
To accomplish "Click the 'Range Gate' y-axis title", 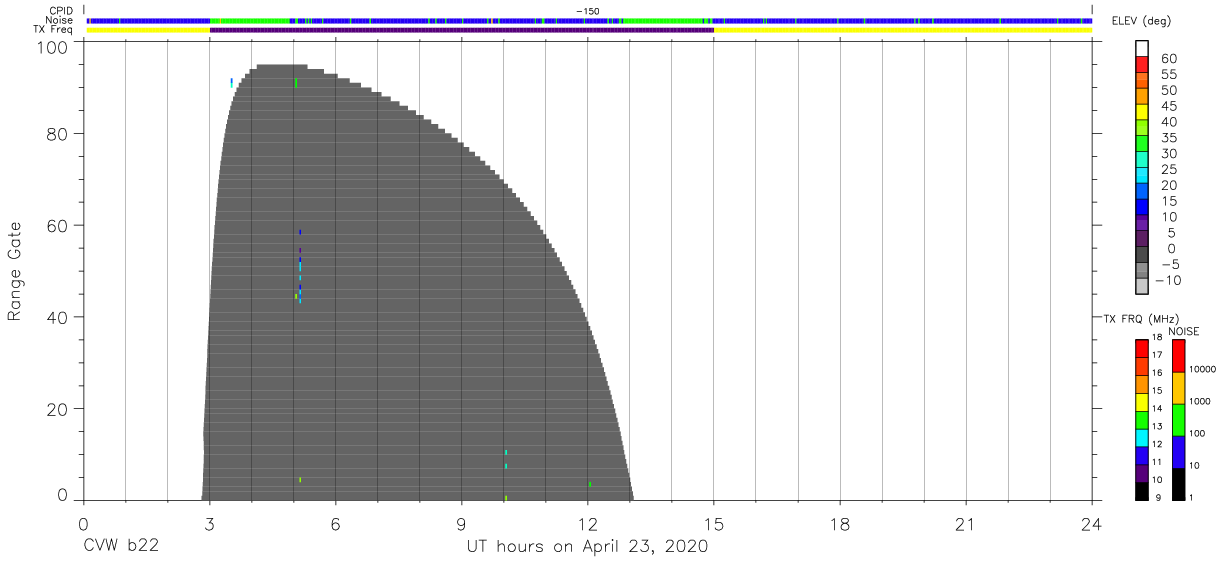I will [15, 272].
